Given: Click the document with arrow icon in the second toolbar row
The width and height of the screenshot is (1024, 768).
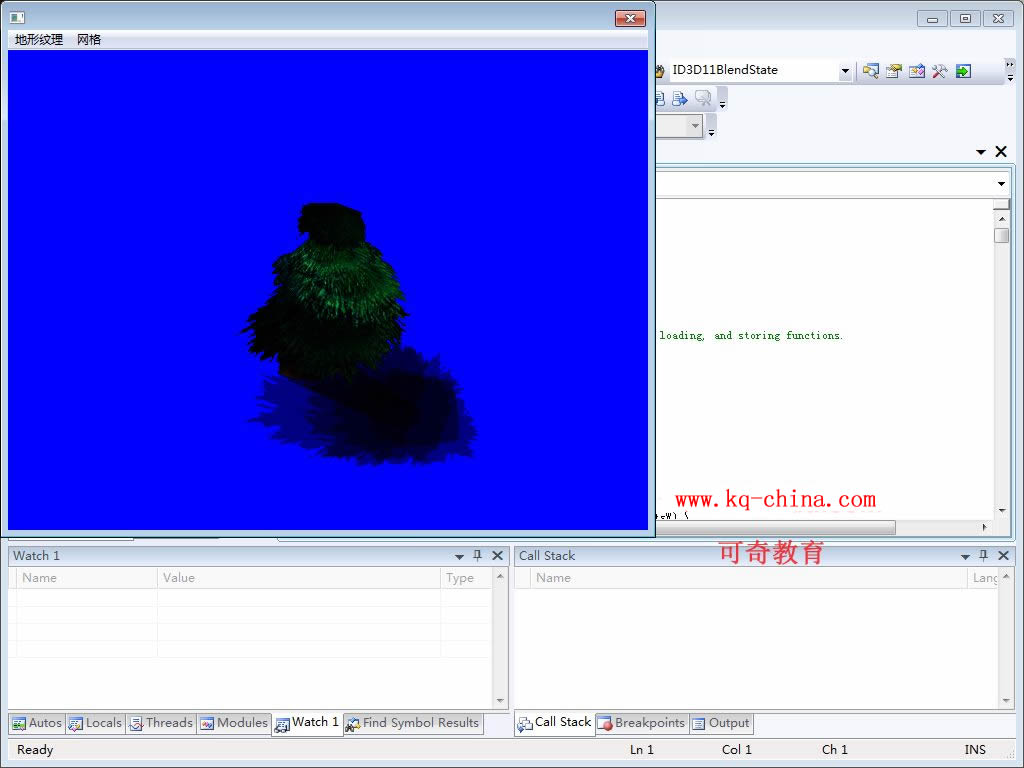Looking at the screenshot, I should pyautogui.click(x=680, y=98).
